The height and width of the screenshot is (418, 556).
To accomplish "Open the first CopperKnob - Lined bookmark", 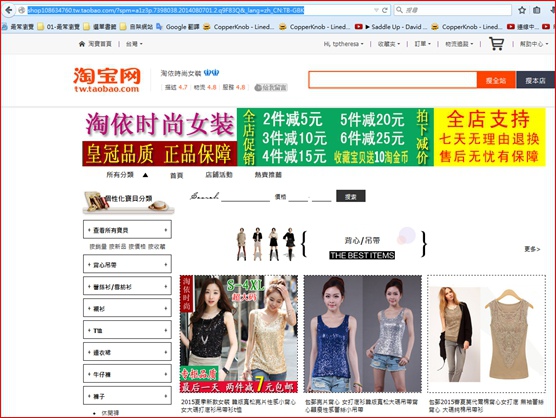I will click(x=239, y=27).
